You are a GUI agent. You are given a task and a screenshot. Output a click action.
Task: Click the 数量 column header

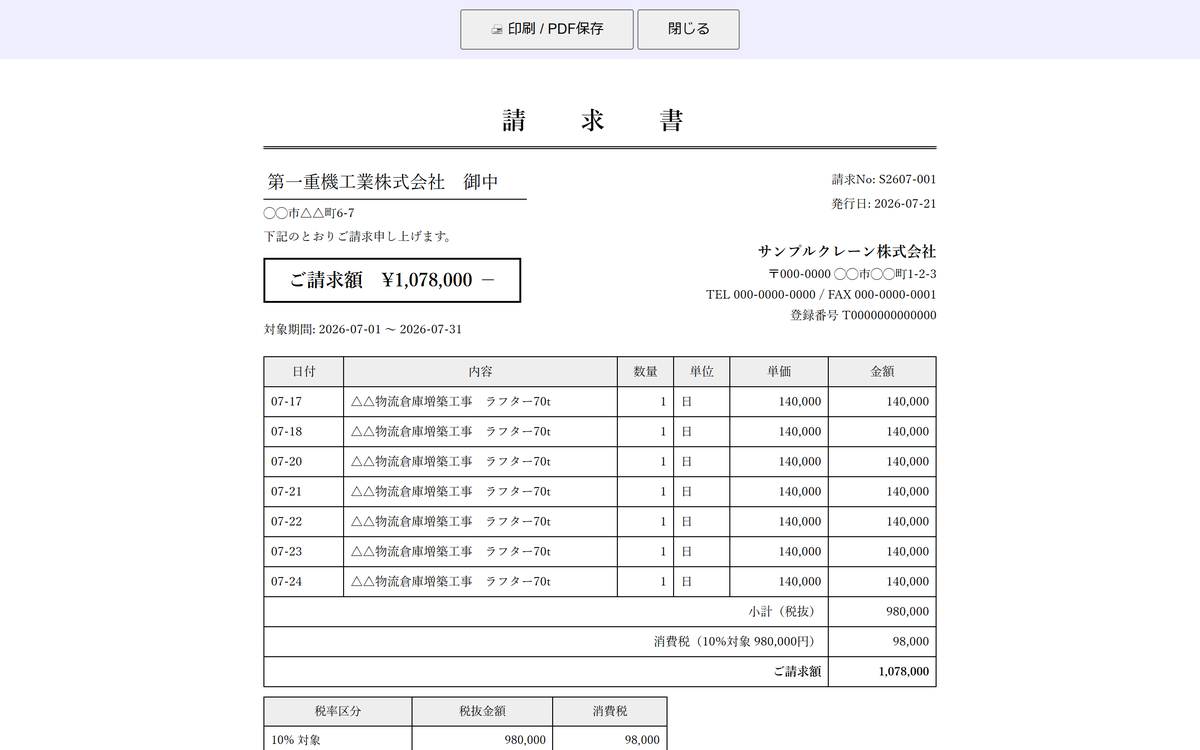(646, 371)
